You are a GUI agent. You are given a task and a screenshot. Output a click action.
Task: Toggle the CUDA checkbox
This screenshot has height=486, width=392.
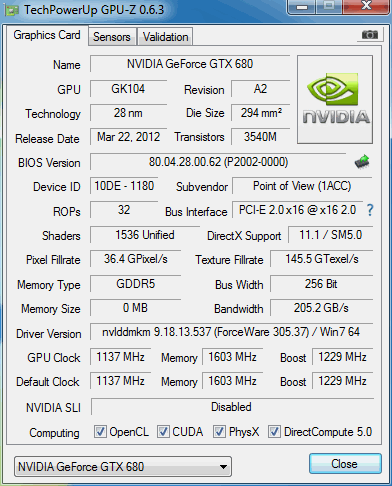pos(163,432)
